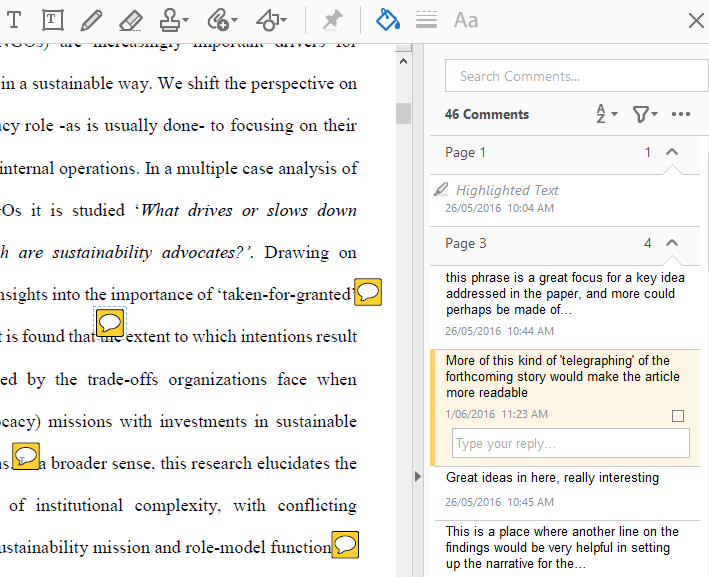Image resolution: width=709 pixels, height=577 pixels.
Task: Collapse the Page 1 comments group
Action: coord(672,152)
